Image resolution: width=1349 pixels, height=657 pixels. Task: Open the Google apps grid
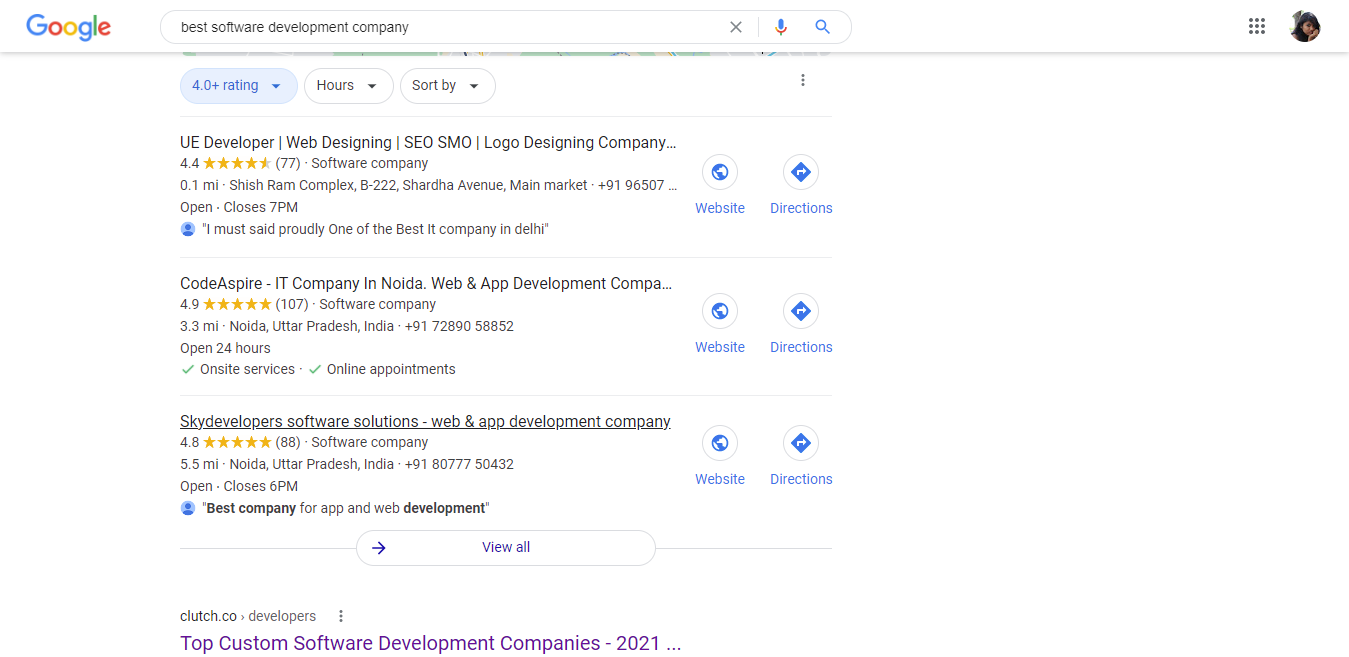point(1257,27)
